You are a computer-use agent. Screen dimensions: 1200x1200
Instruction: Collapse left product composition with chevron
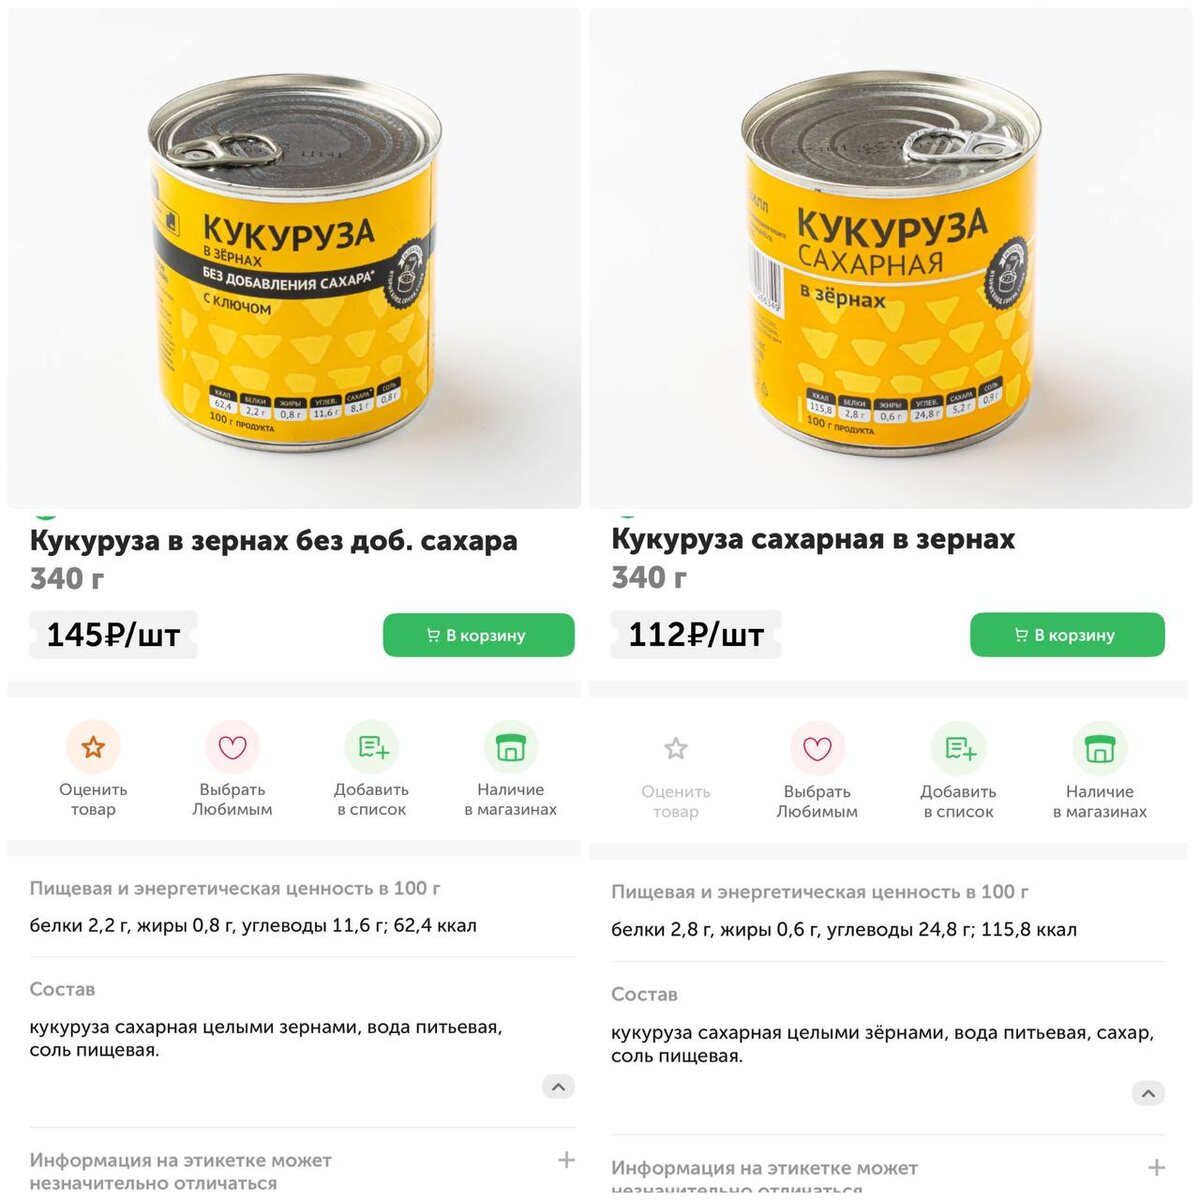(x=558, y=1087)
